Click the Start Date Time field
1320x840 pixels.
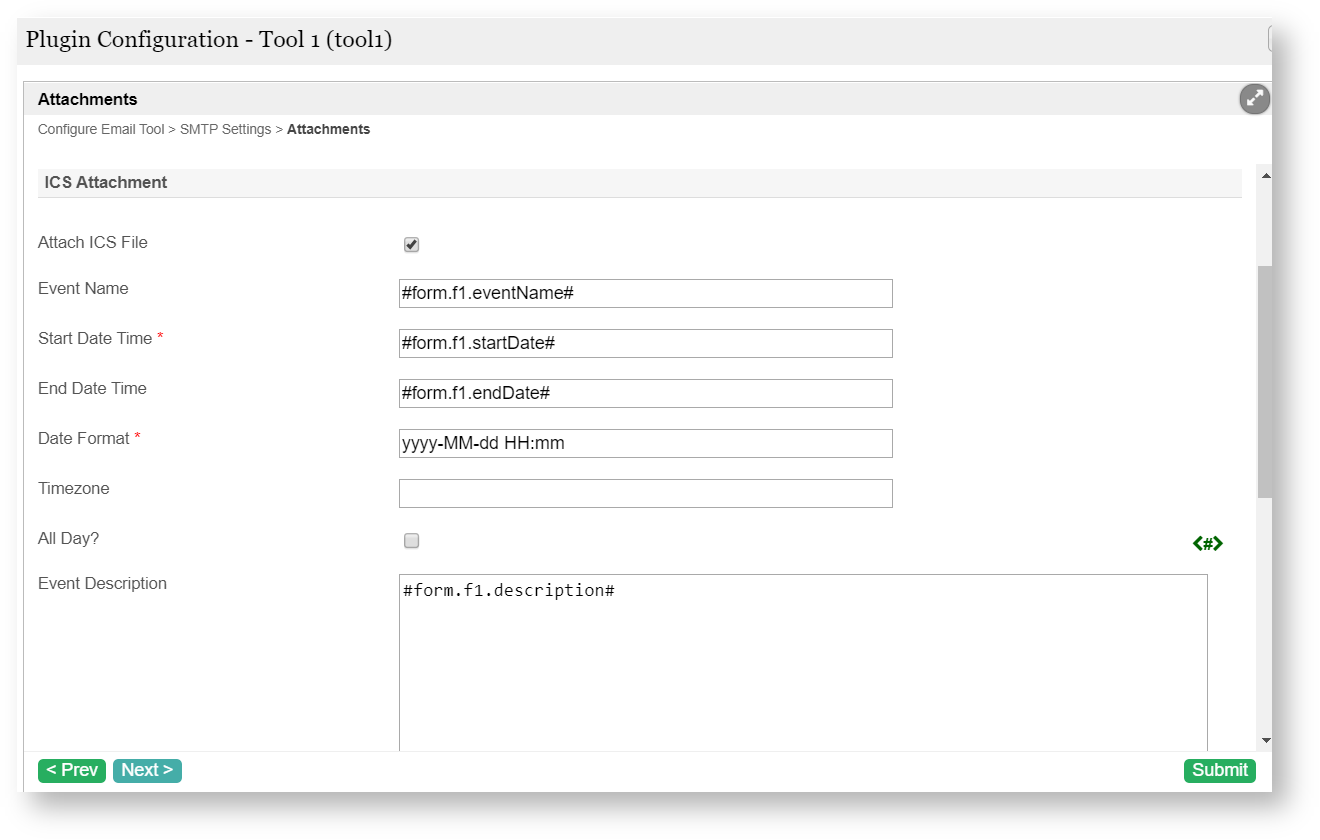(645, 343)
